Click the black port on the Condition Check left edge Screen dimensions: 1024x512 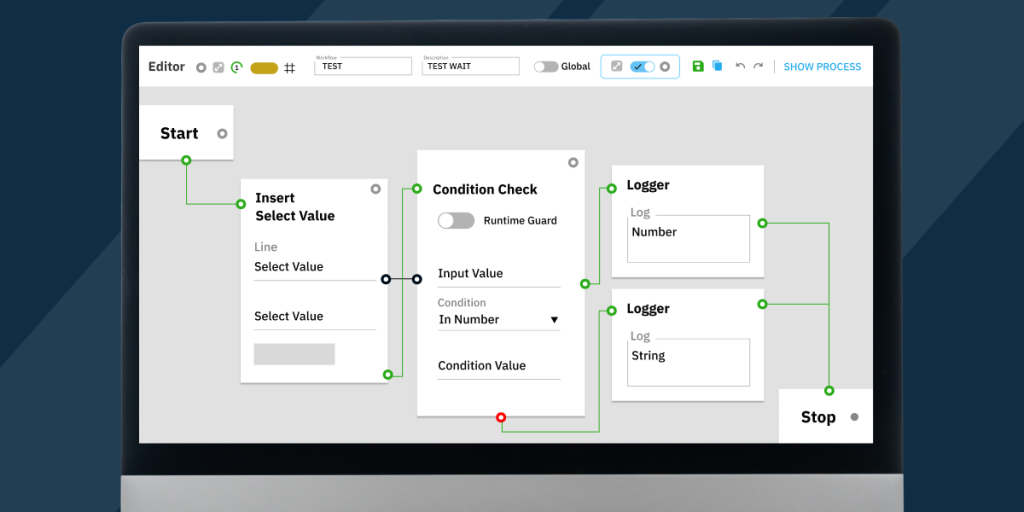(417, 280)
